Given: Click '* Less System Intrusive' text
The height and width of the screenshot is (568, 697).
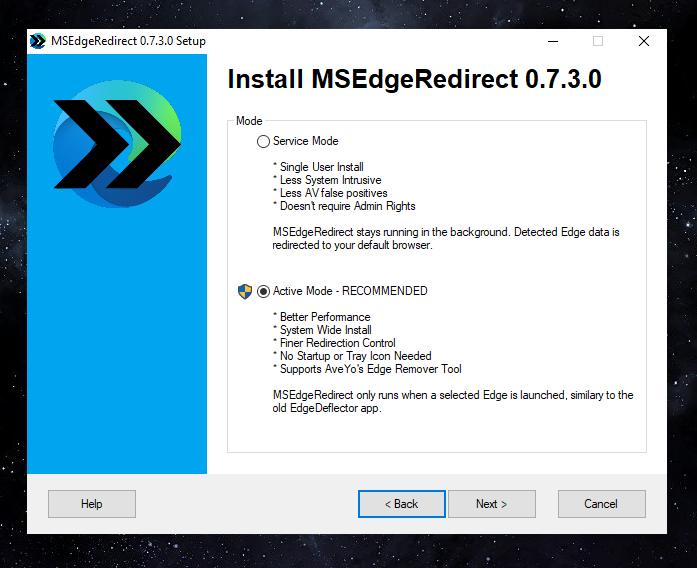Looking at the screenshot, I should click(x=327, y=180).
